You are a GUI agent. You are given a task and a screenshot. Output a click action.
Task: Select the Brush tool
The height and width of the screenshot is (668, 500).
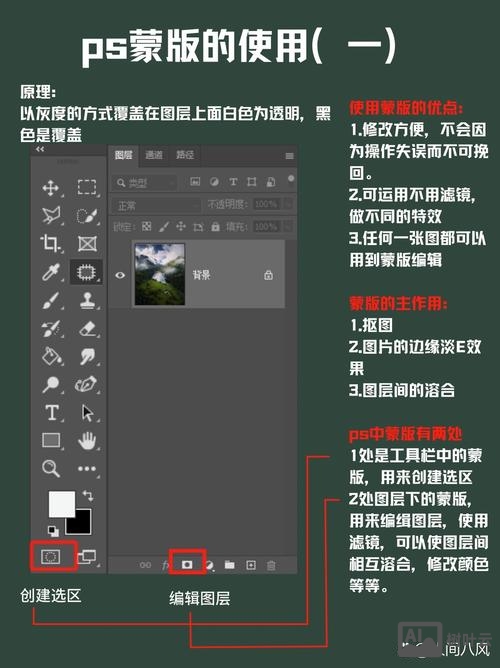(x=51, y=300)
